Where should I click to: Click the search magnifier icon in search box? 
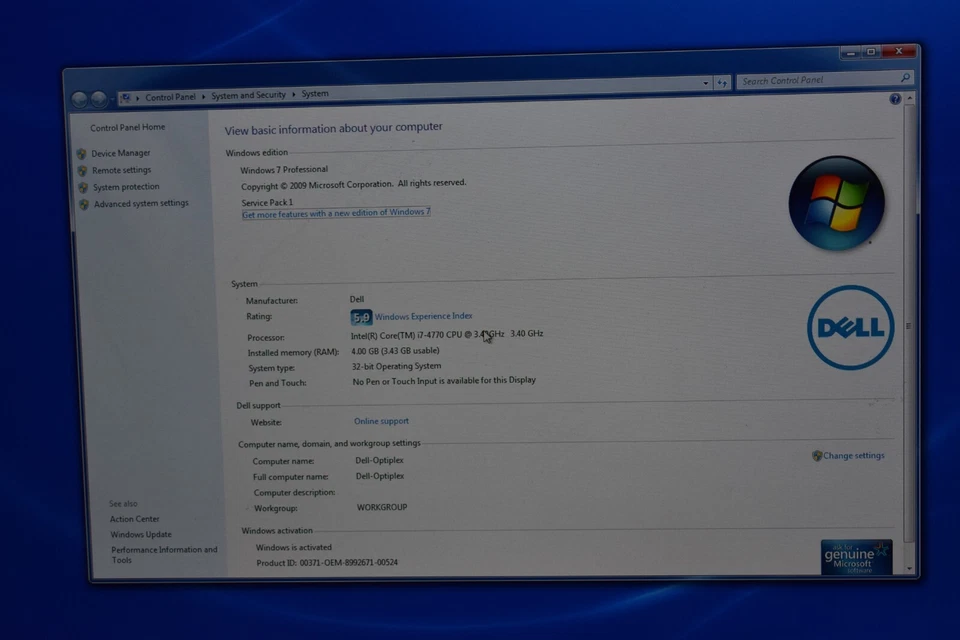(x=905, y=79)
